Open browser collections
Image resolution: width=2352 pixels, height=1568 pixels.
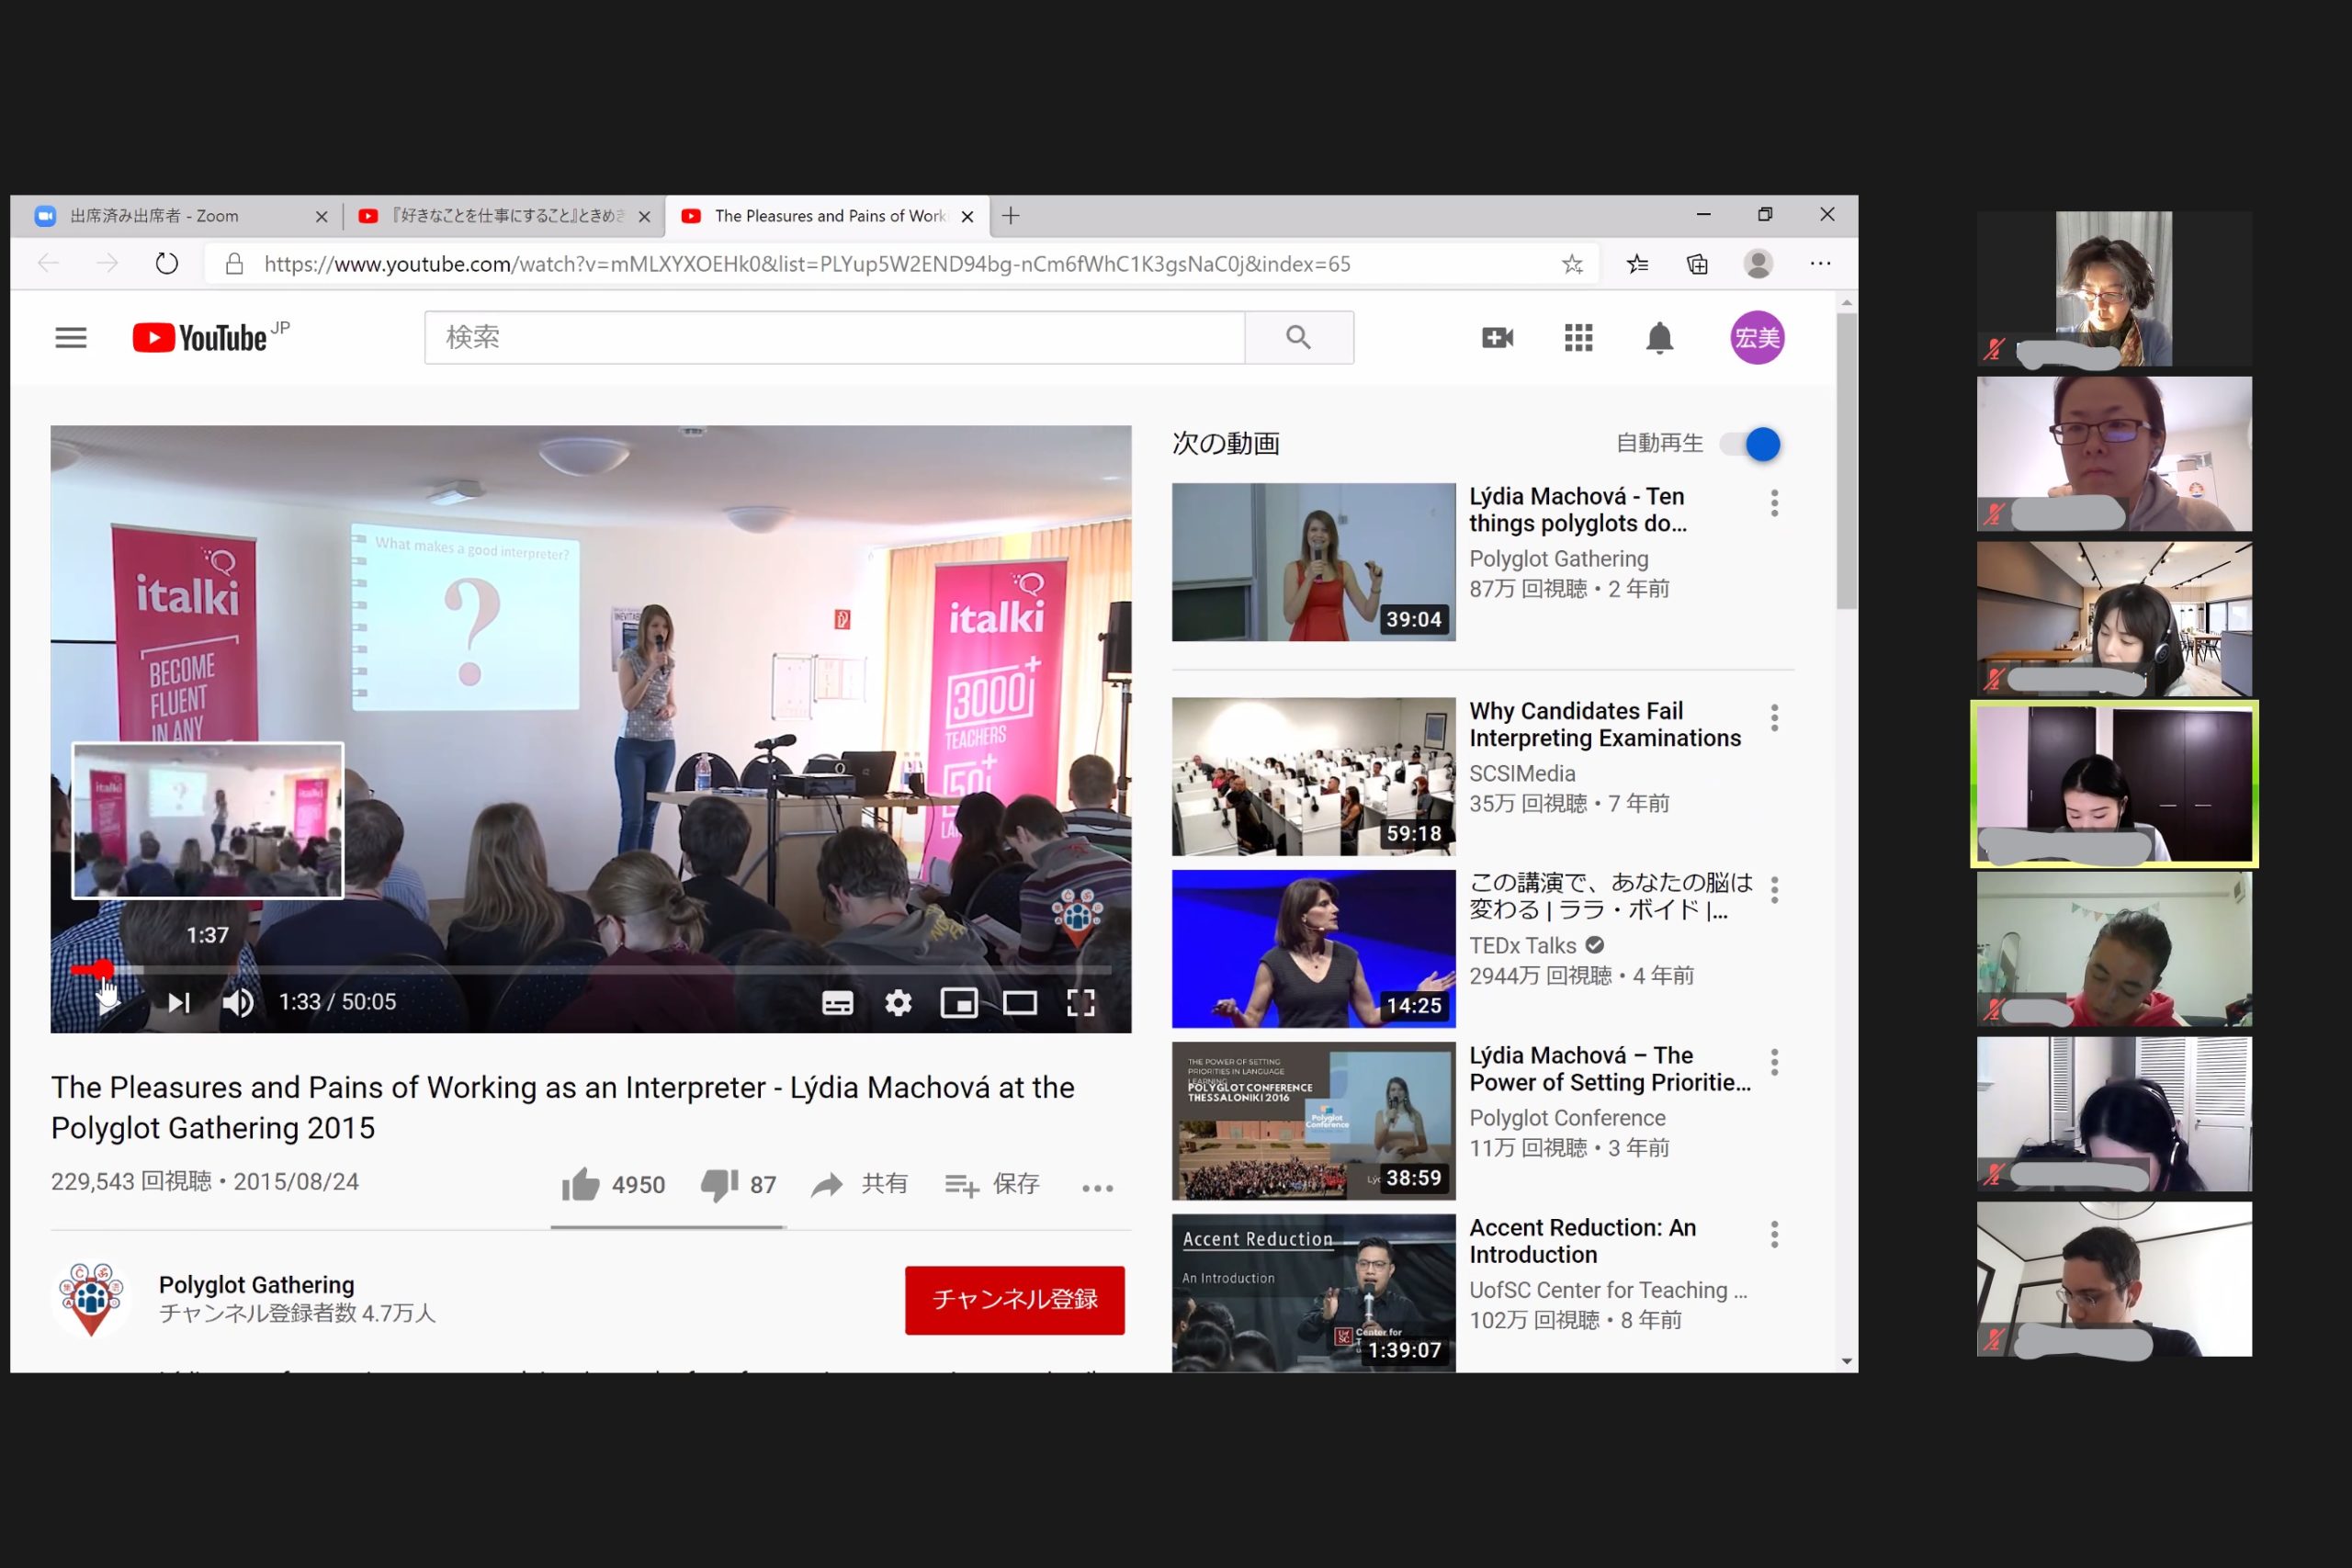(x=1697, y=264)
